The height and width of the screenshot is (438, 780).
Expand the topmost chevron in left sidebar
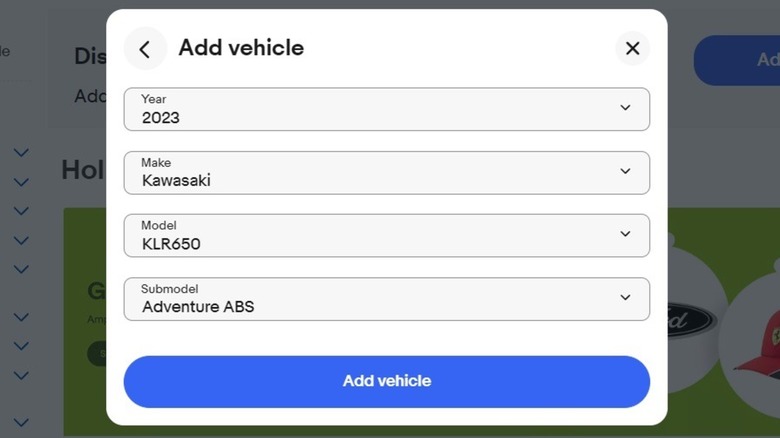(21, 153)
